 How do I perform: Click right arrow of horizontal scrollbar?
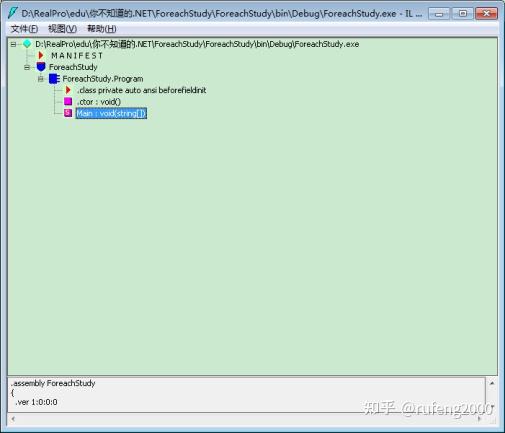pos(480,419)
